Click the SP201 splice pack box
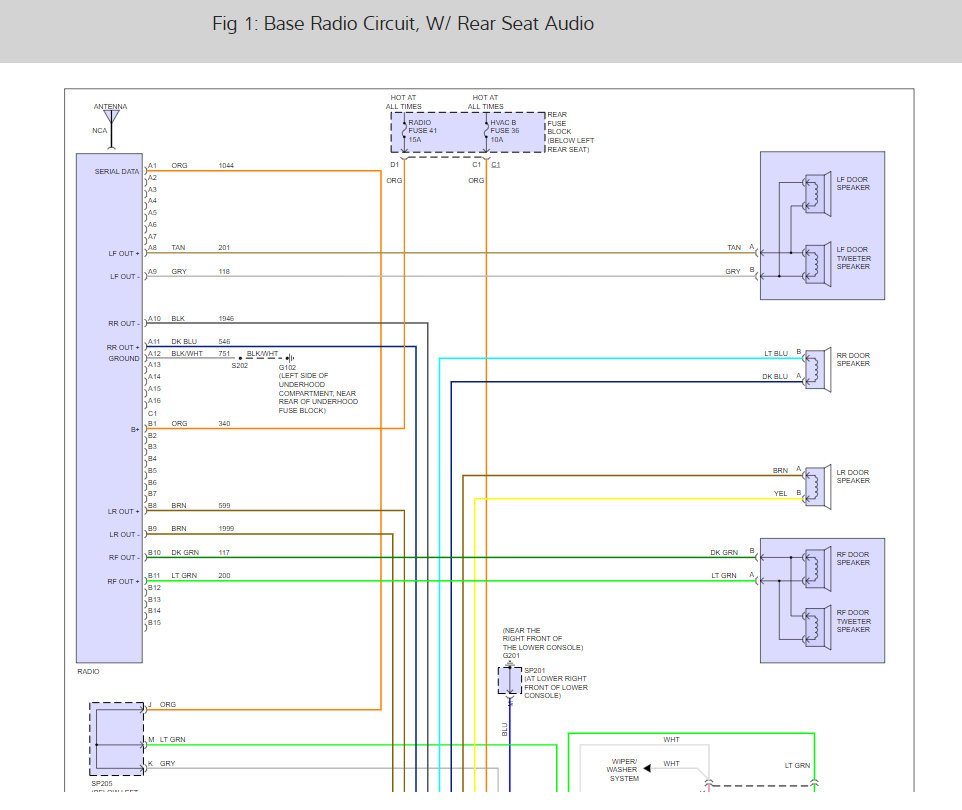 (509, 681)
